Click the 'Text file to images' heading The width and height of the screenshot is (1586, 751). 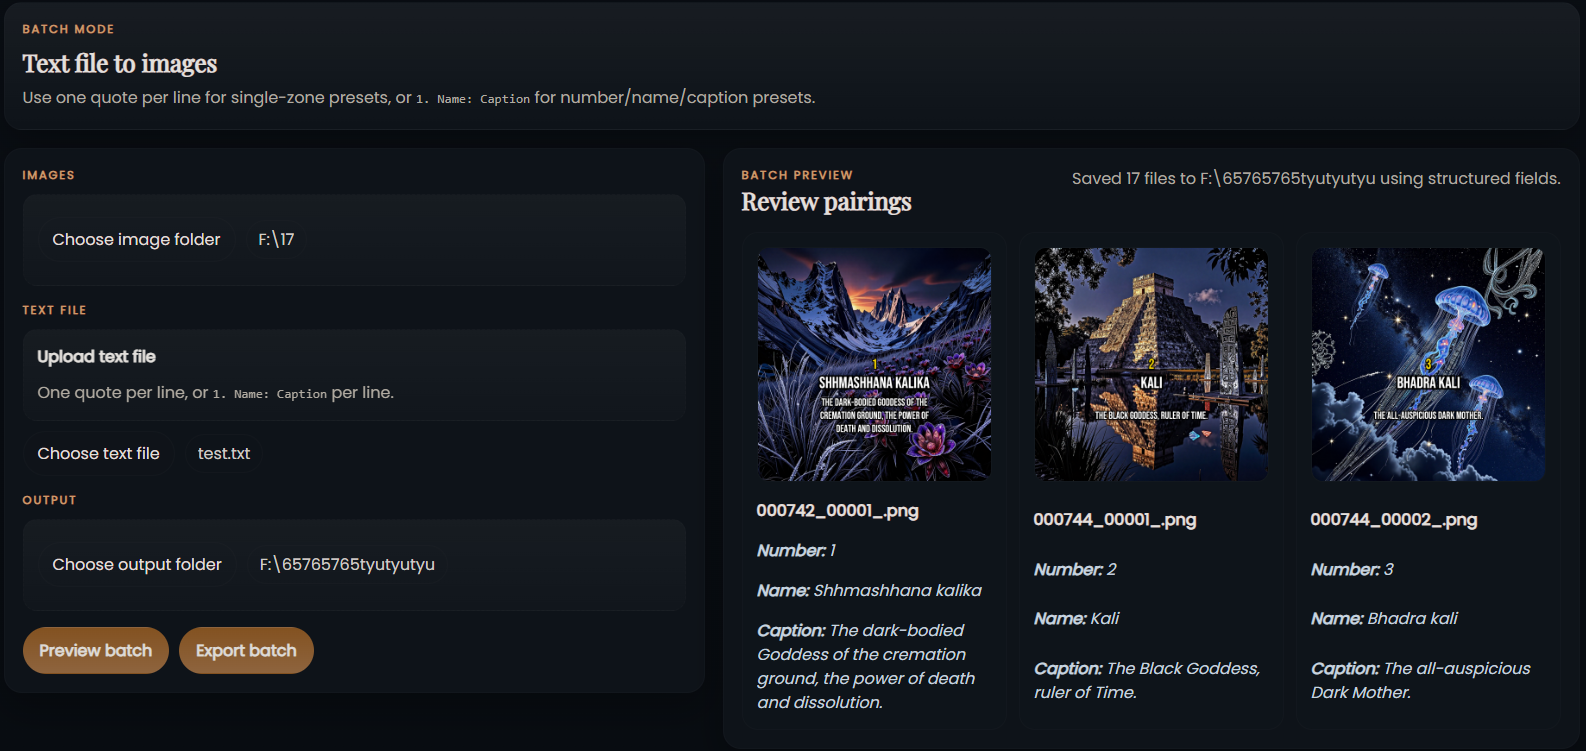(120, 64)
